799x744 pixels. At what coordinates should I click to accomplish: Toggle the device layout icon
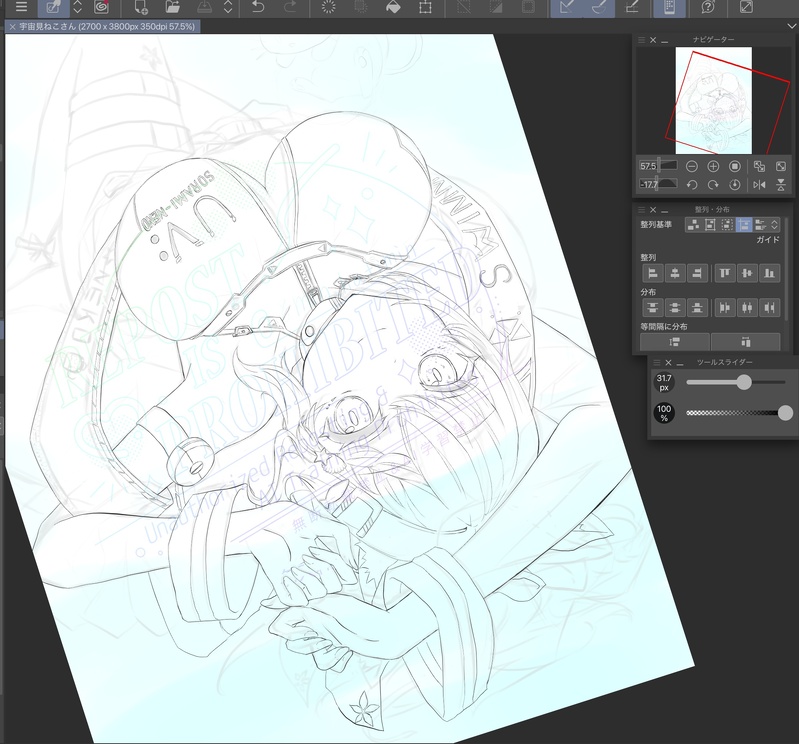(669, 8)
